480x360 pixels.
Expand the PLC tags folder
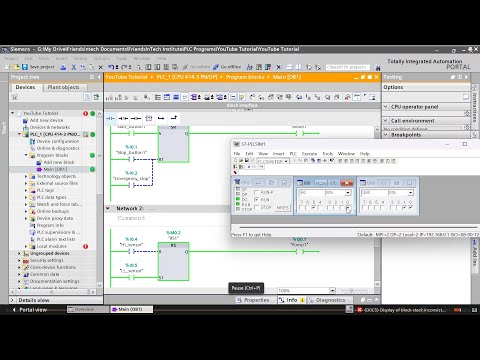tap(26, 190)
